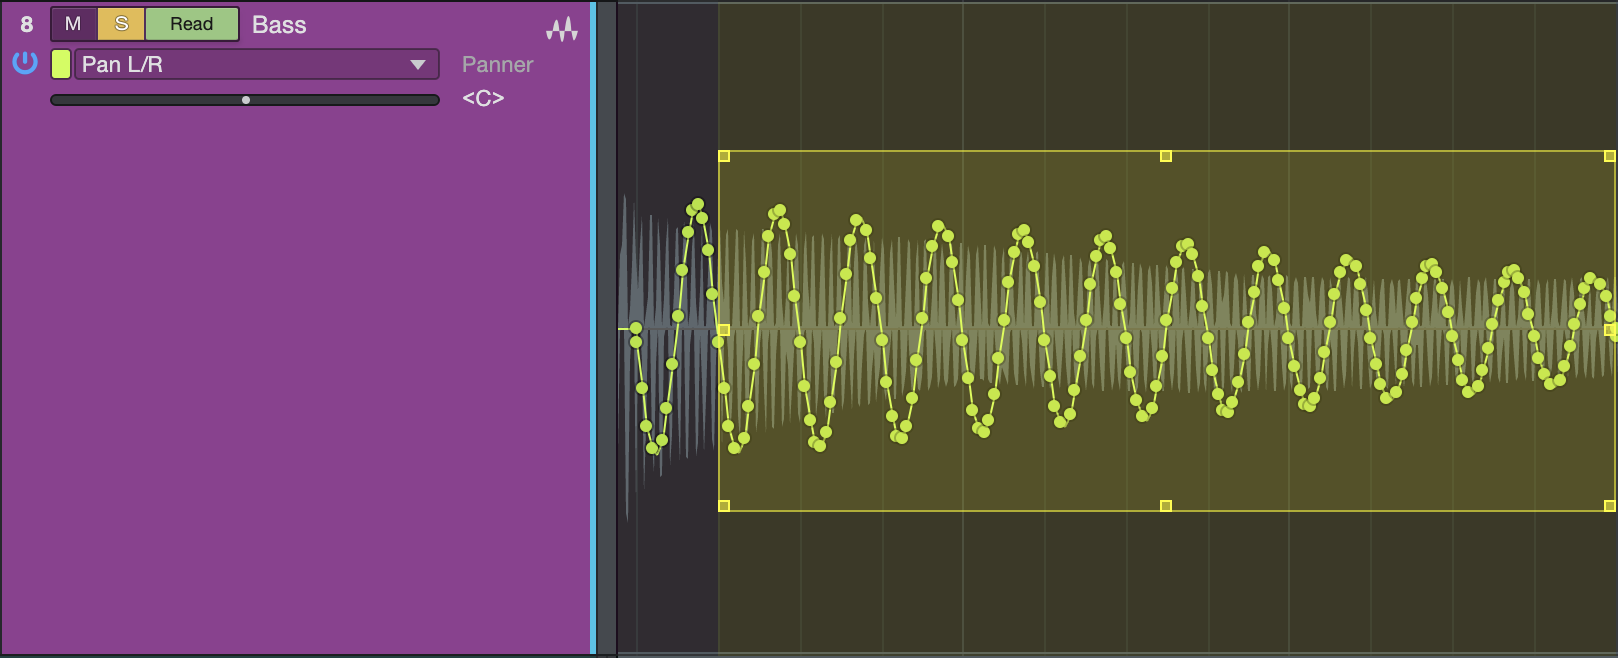Click the Read automation mode button
Screen dimensions: 1618x658
point(191,24)
